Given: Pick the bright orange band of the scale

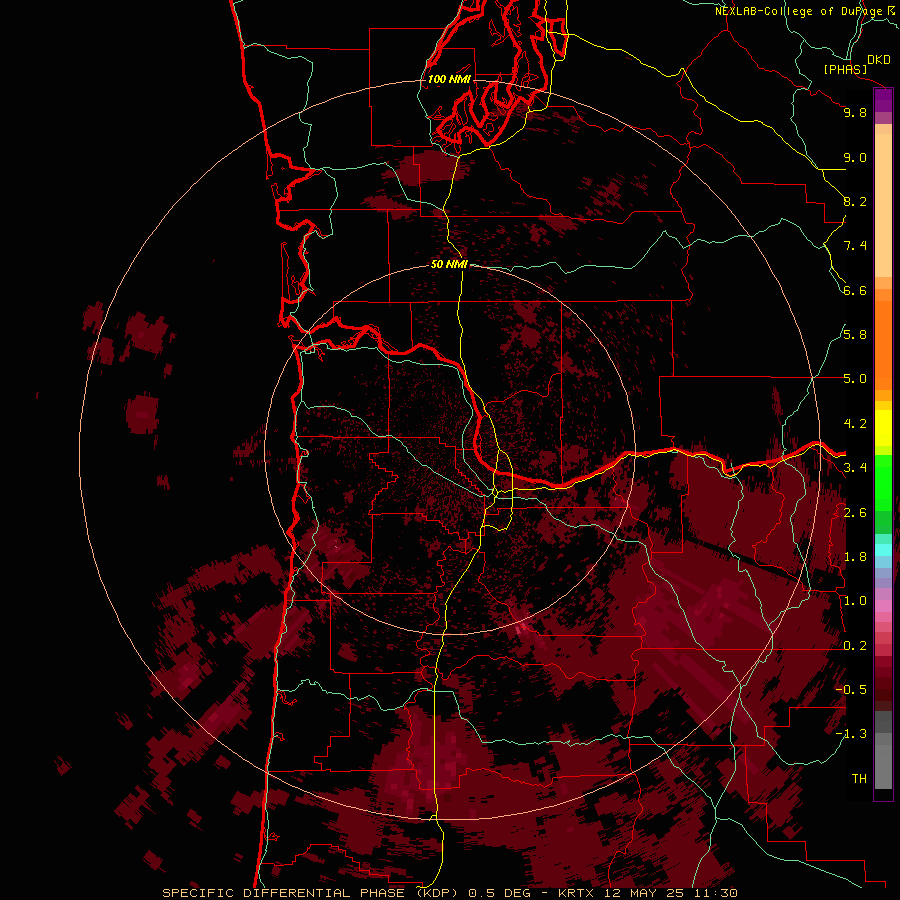Looking at the screenshot, I should click(883, 346).
